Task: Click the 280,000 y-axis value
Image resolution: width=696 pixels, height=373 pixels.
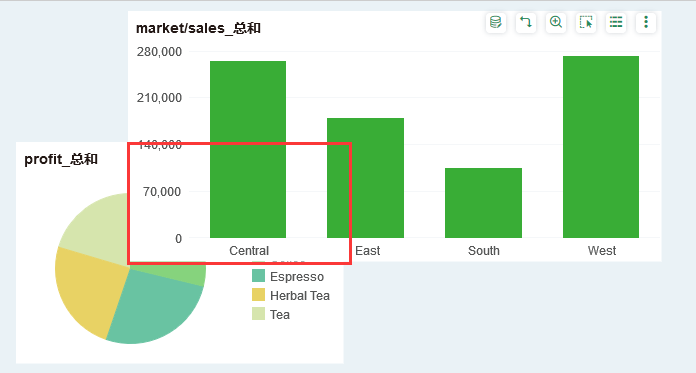Action: click(x=159, y=52)
